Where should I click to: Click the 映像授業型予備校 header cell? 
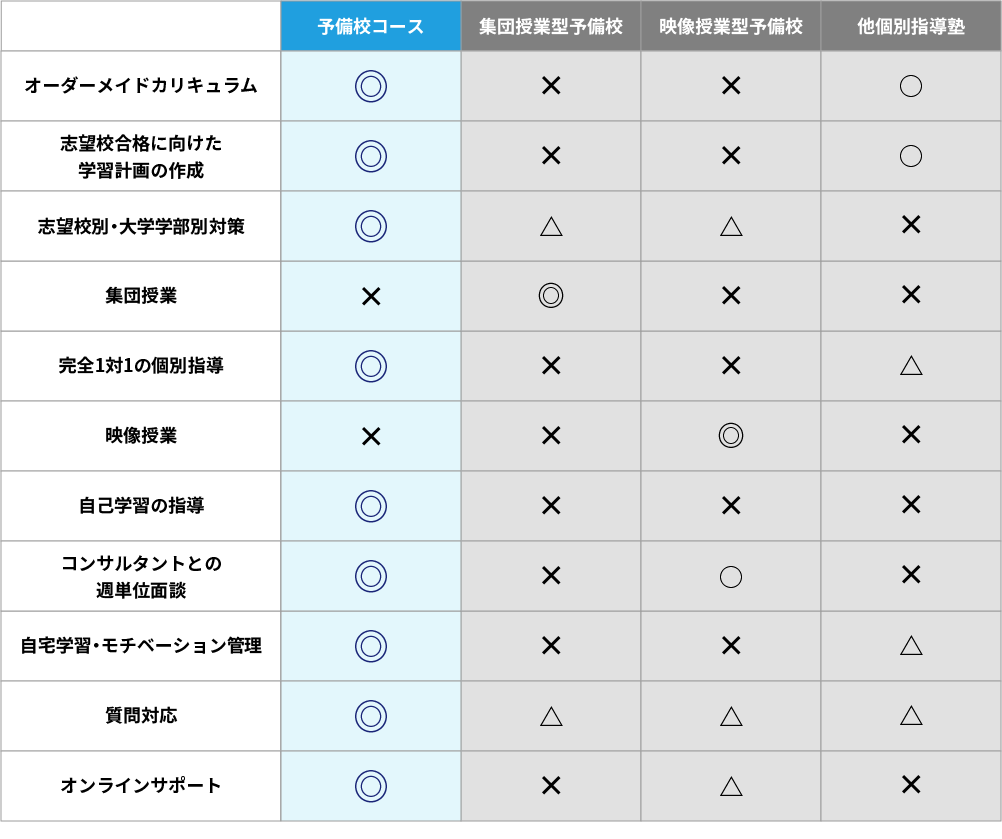[730, 27]
